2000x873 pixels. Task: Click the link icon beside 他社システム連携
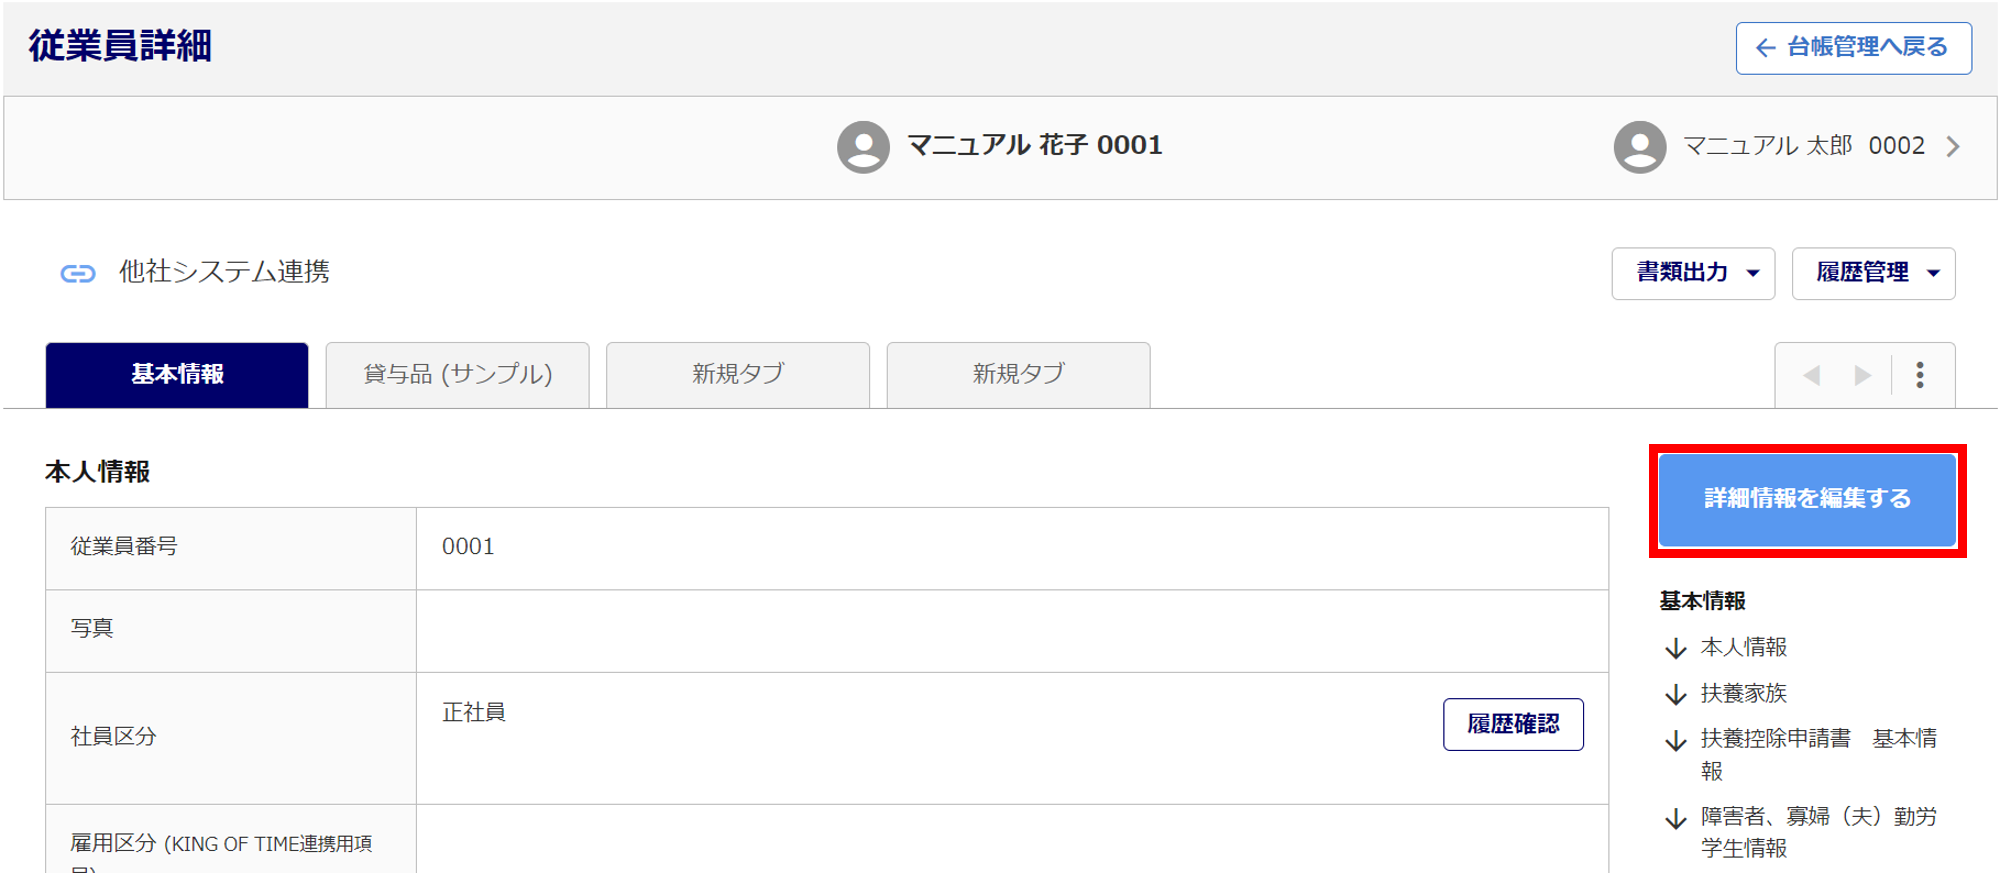[x=78, y=273]
